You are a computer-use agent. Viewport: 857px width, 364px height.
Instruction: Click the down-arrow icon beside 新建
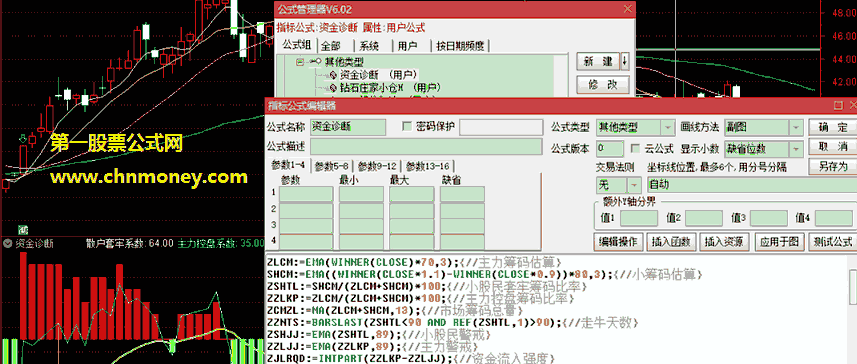pos(625,62)
